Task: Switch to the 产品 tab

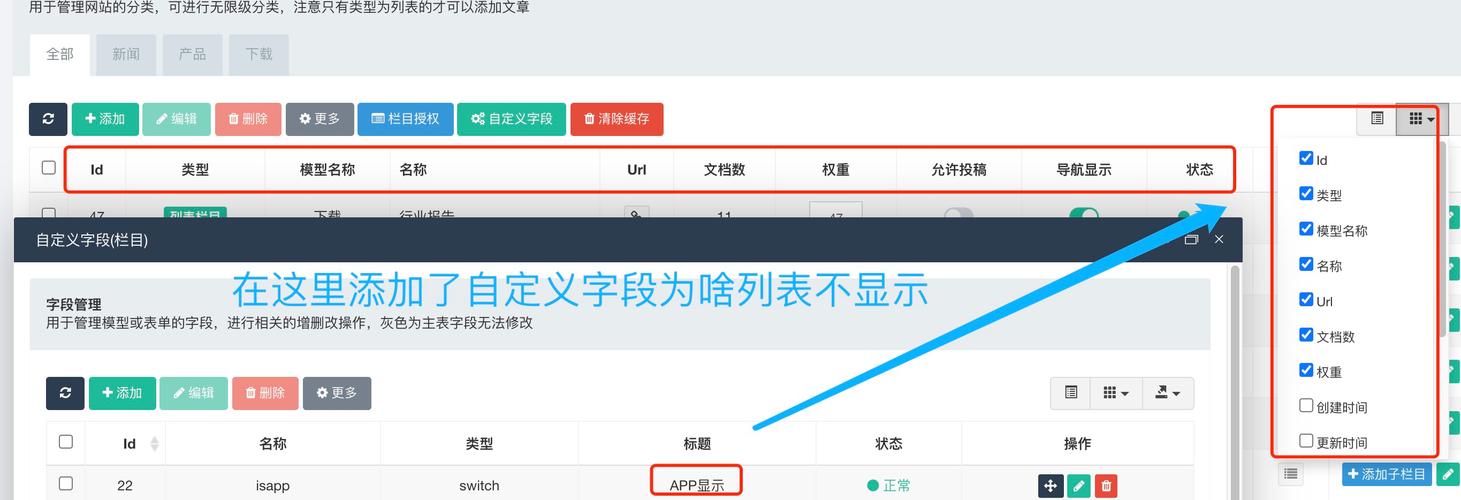Action: point(192,55)
